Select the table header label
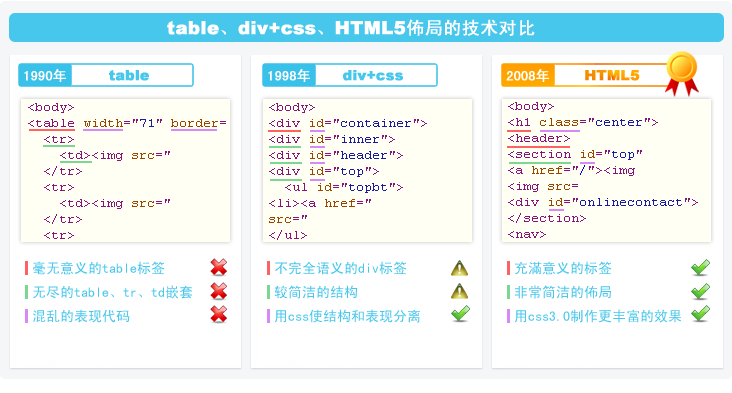732x393 pixels. [x=129, y=76]
